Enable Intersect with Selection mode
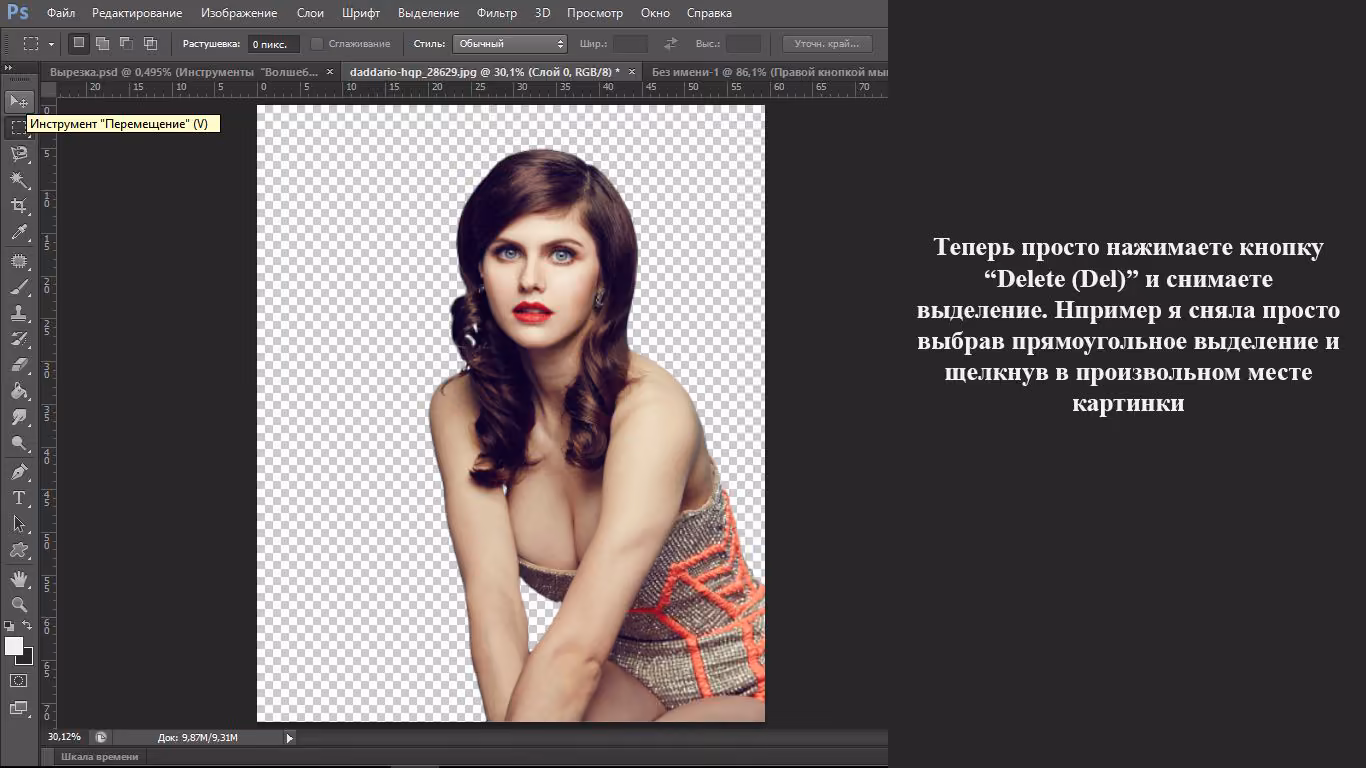1366x768 pixels. 150,43
